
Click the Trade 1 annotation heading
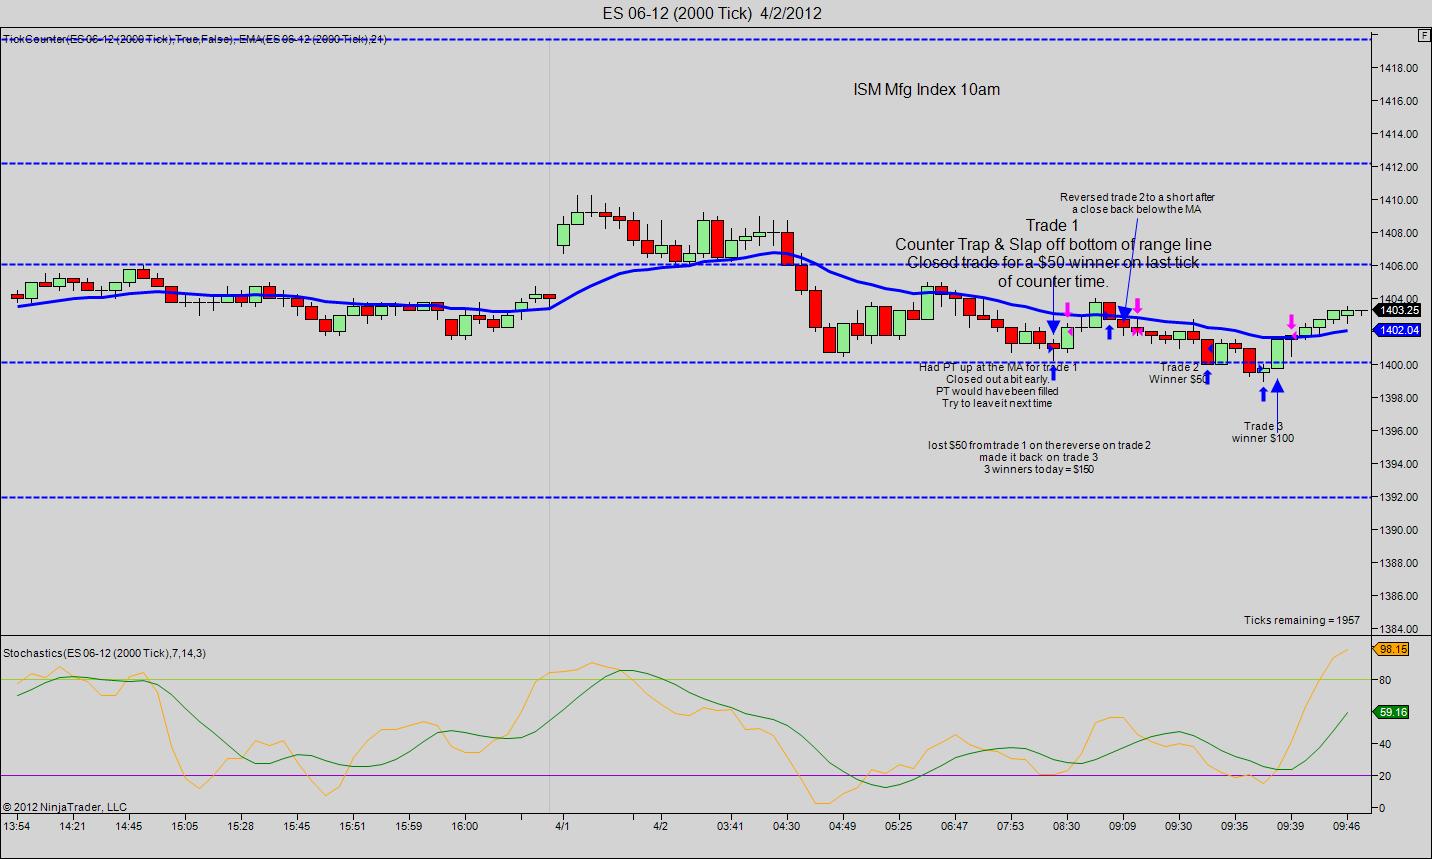pyautogui.click(x=1052, y=225)
